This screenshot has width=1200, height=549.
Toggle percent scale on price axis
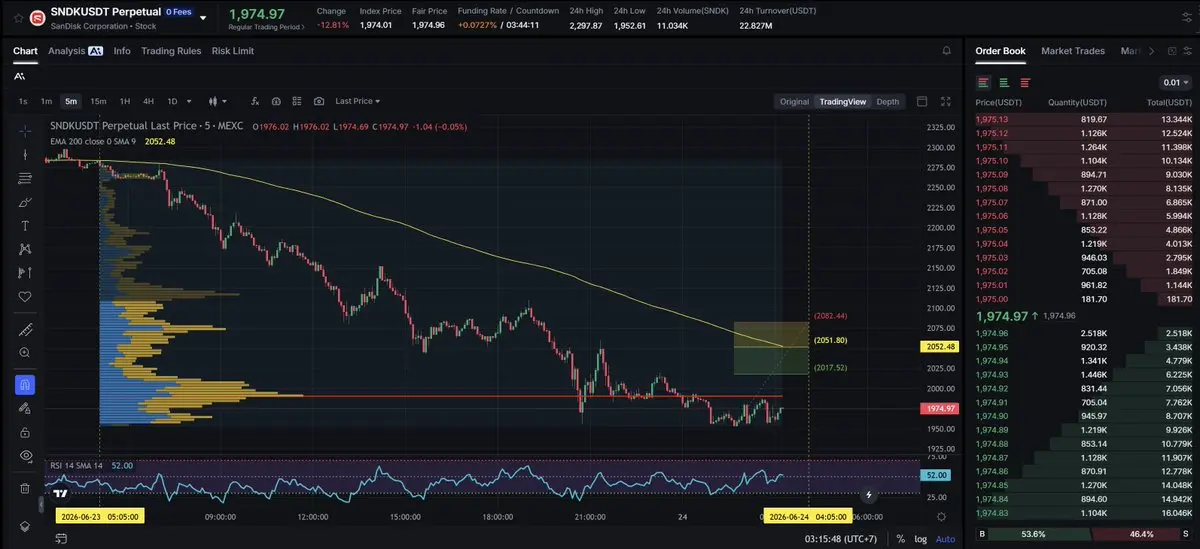pyautogui.click(x=900, y=538)
